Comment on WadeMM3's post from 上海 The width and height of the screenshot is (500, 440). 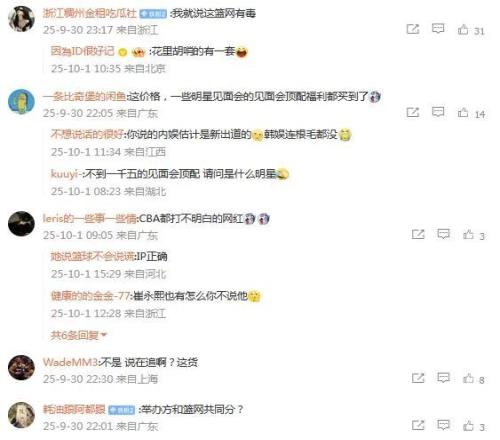click(x=443, y=378)
